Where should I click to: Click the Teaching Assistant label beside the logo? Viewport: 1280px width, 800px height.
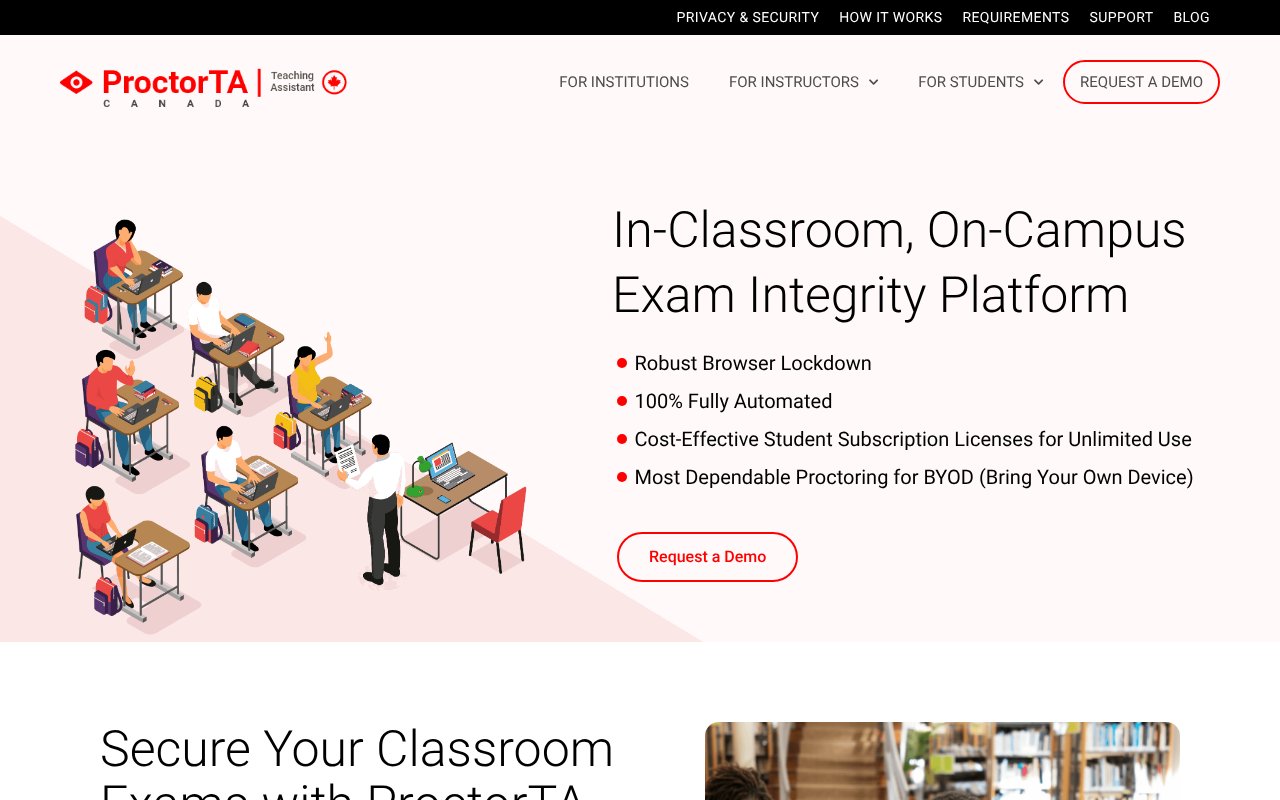pyautogui.click(x=292, y=81)
